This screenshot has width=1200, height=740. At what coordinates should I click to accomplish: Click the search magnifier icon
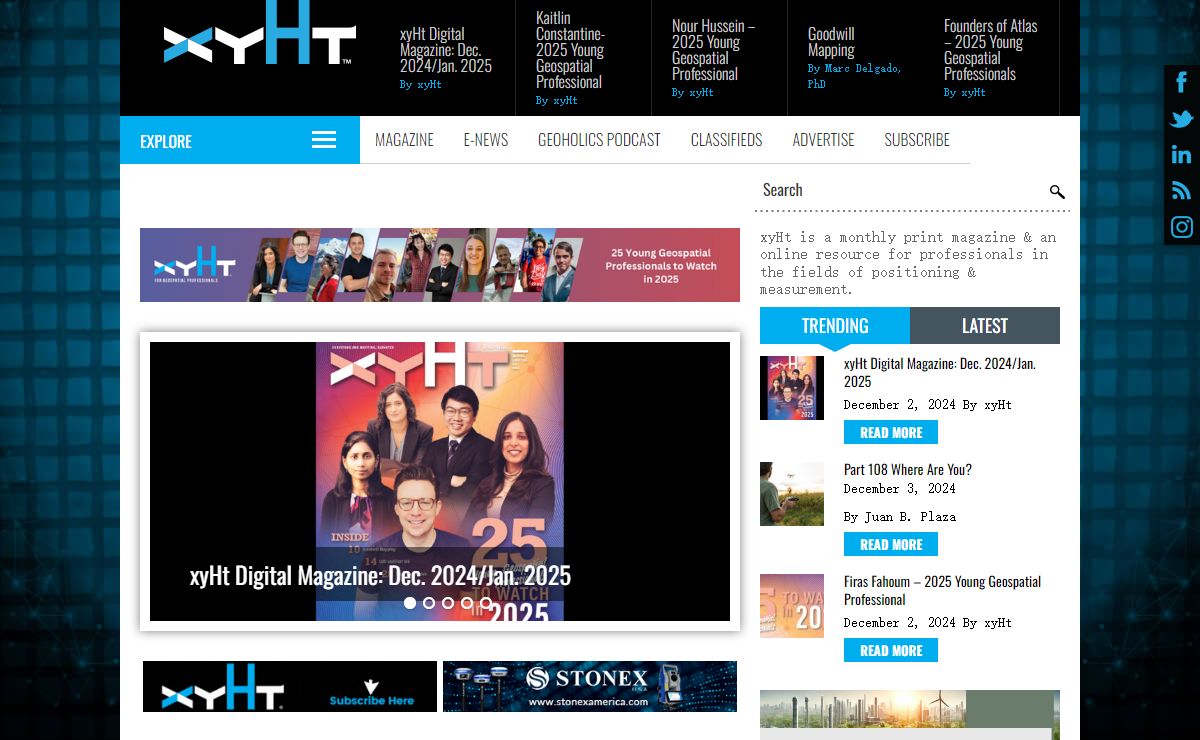coord(1057,191)
